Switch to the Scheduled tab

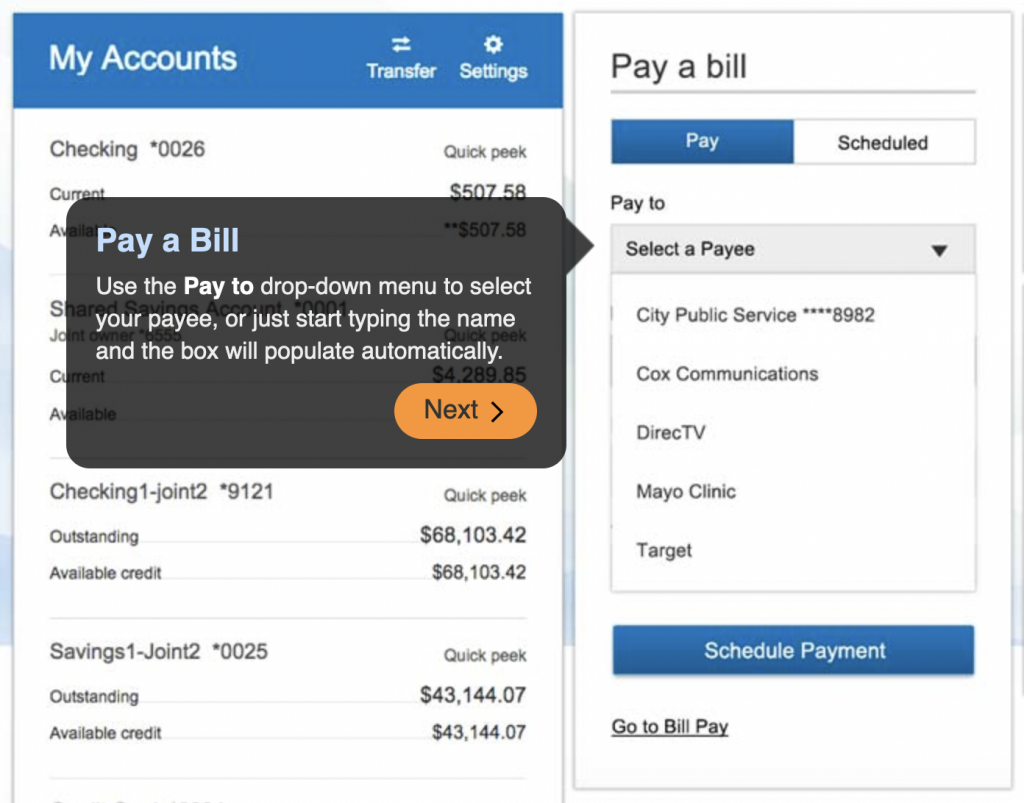pyautogui.click(x=884, y=142)
